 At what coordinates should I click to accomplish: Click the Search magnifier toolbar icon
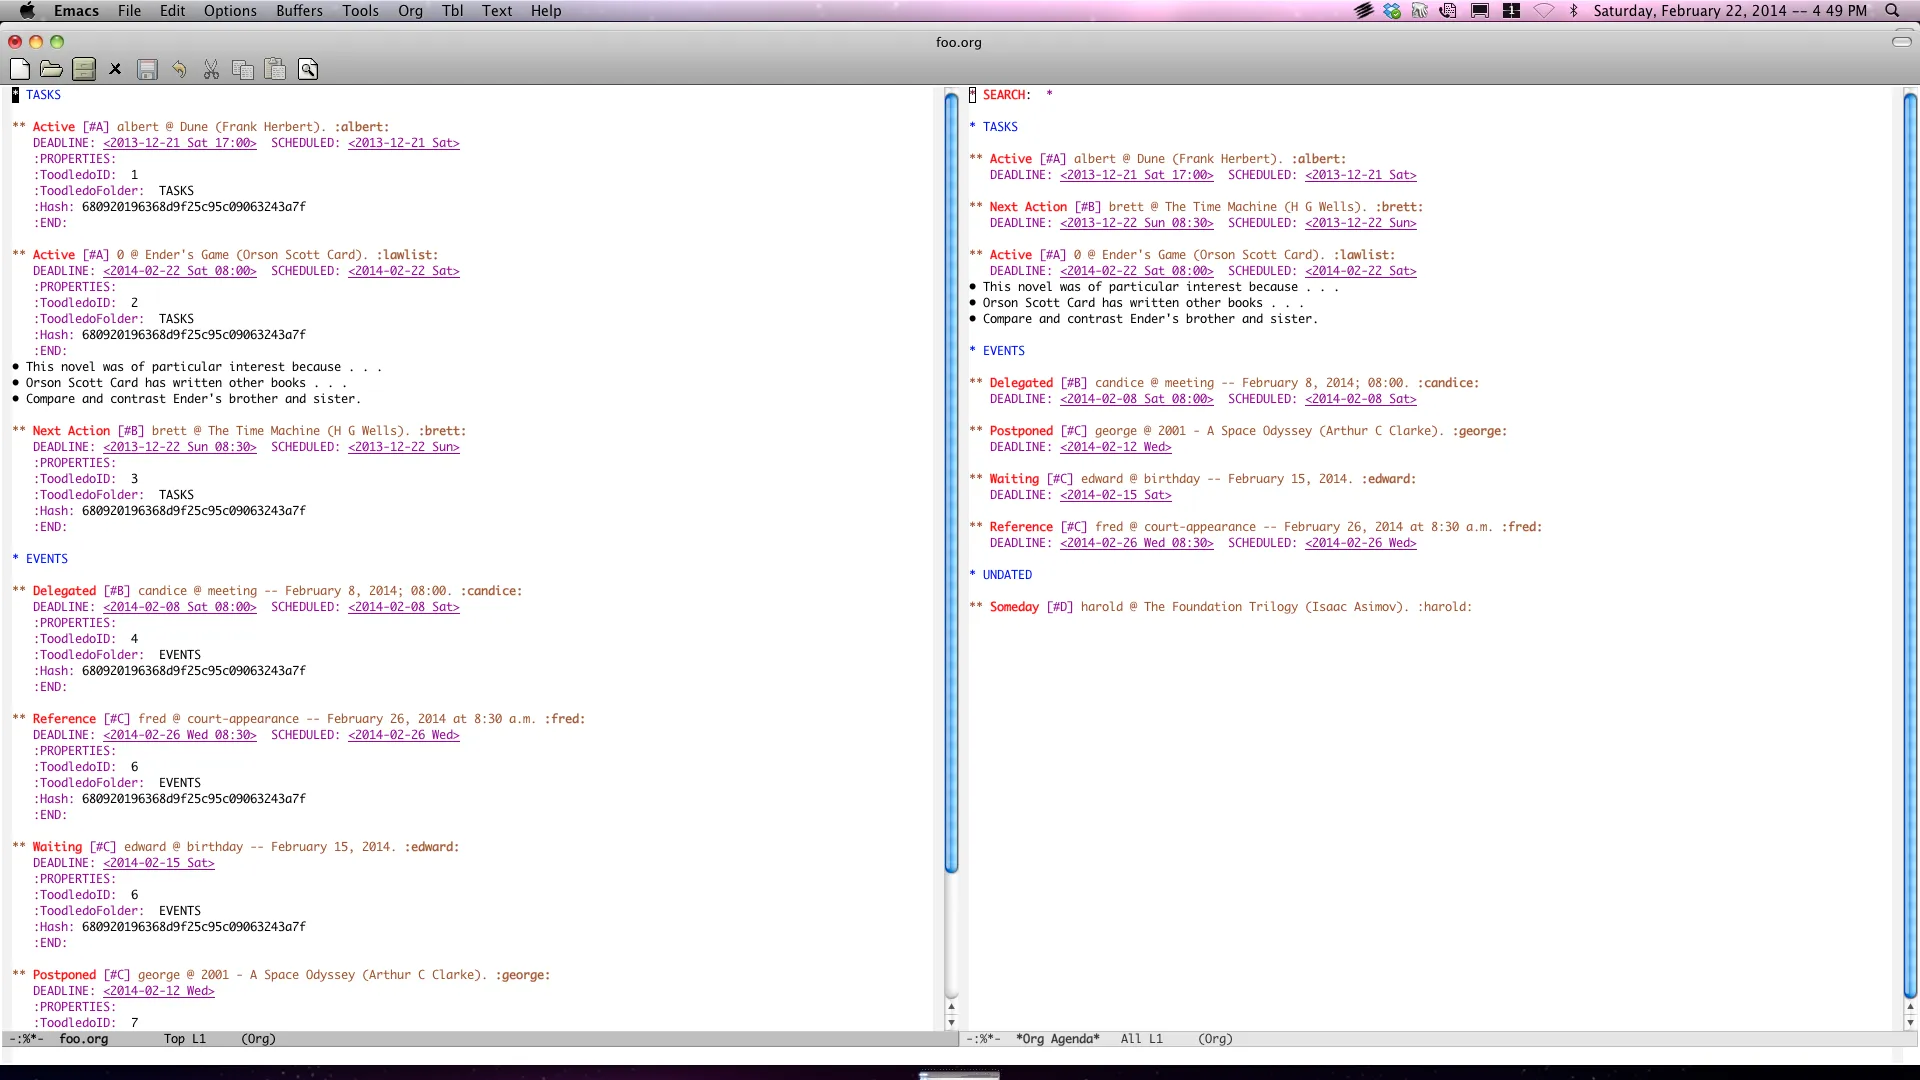tap(308, 69)
